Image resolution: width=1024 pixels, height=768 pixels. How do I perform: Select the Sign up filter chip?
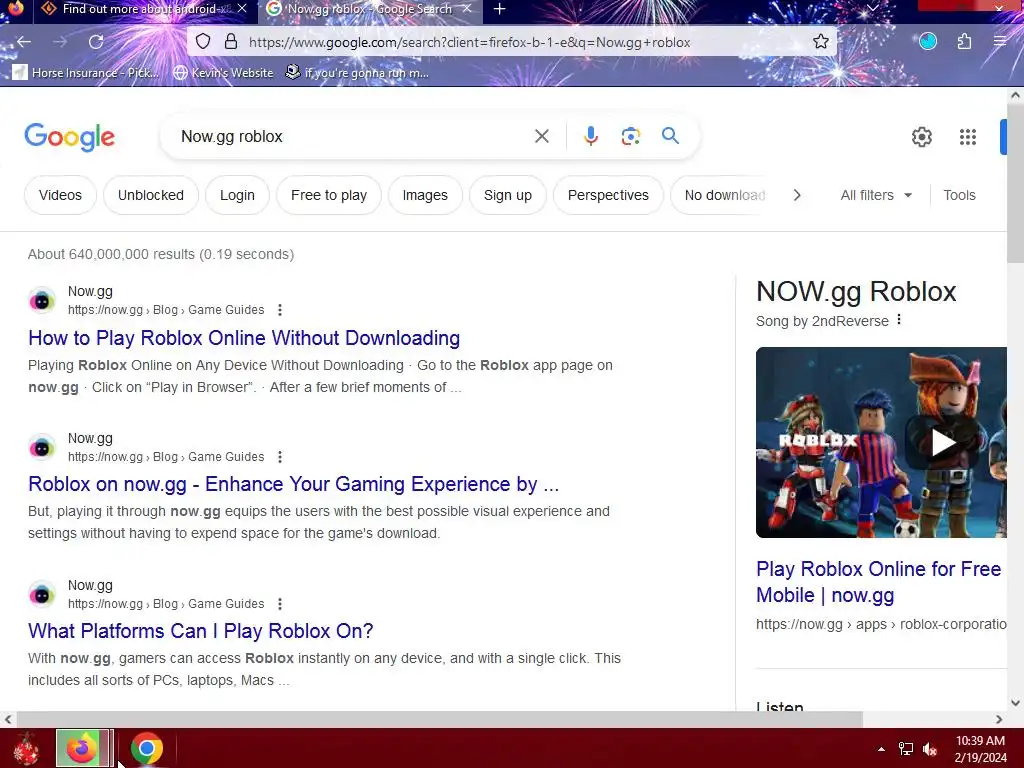coord(507,195)
